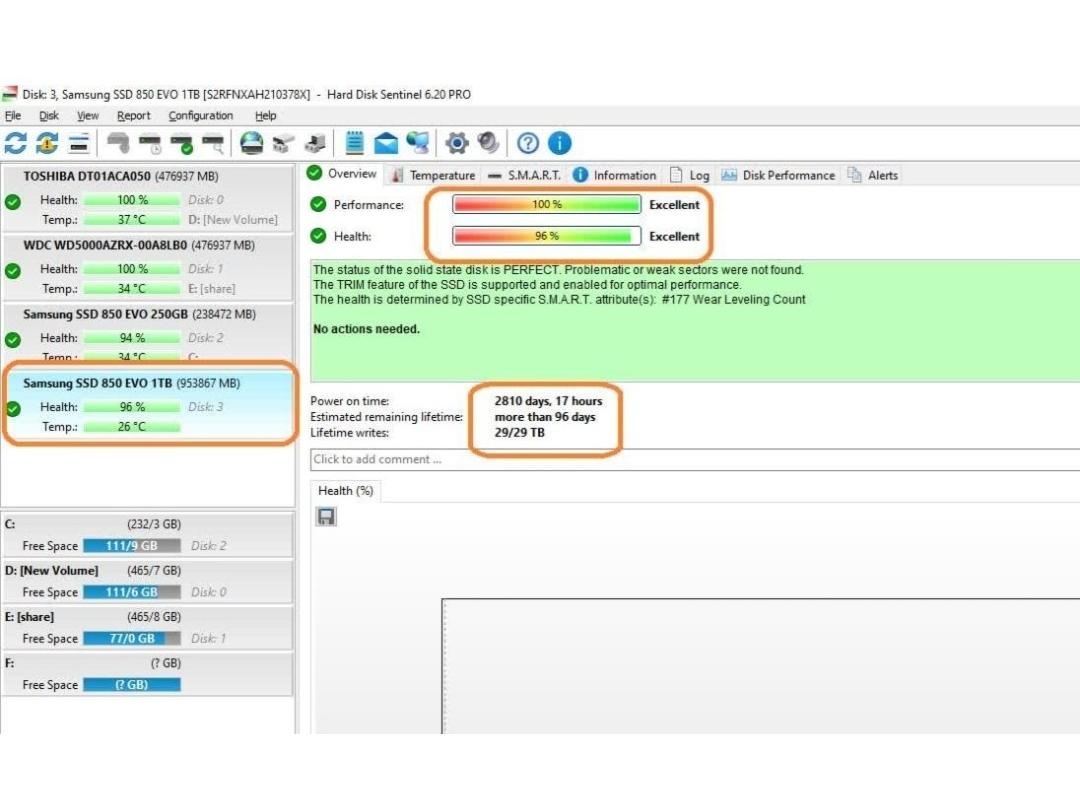Click the speaker sound toolbar icon

[x=488, y=143]
